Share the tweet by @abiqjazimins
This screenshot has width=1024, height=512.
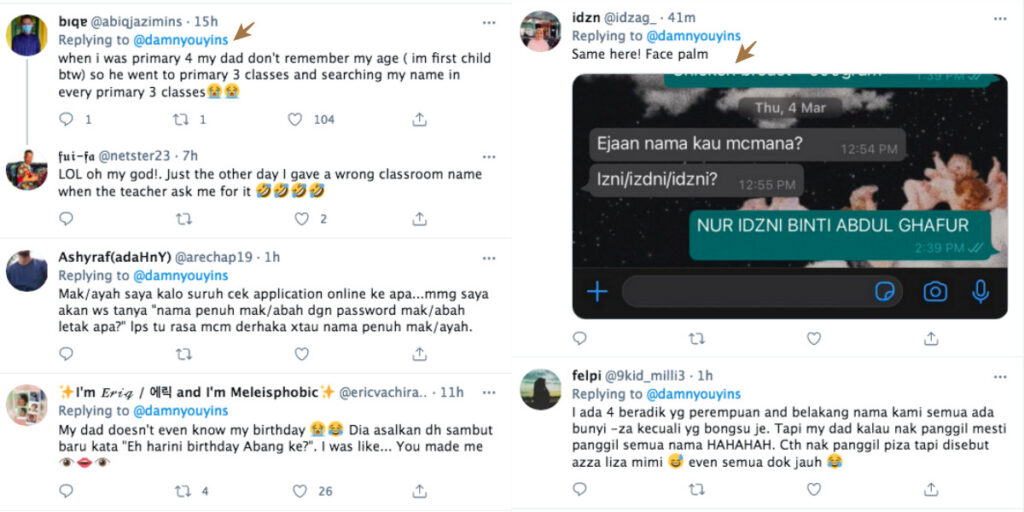pyautogui.click(x=419, y=119)
